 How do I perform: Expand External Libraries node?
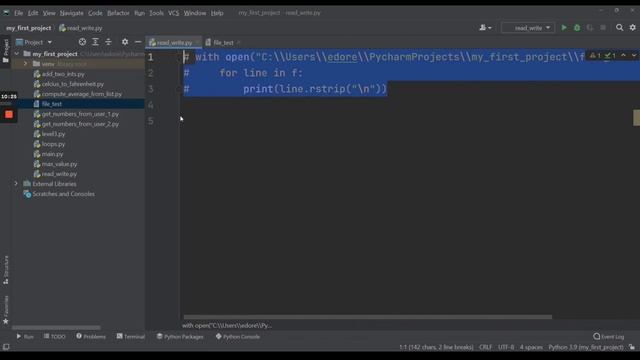16,184
